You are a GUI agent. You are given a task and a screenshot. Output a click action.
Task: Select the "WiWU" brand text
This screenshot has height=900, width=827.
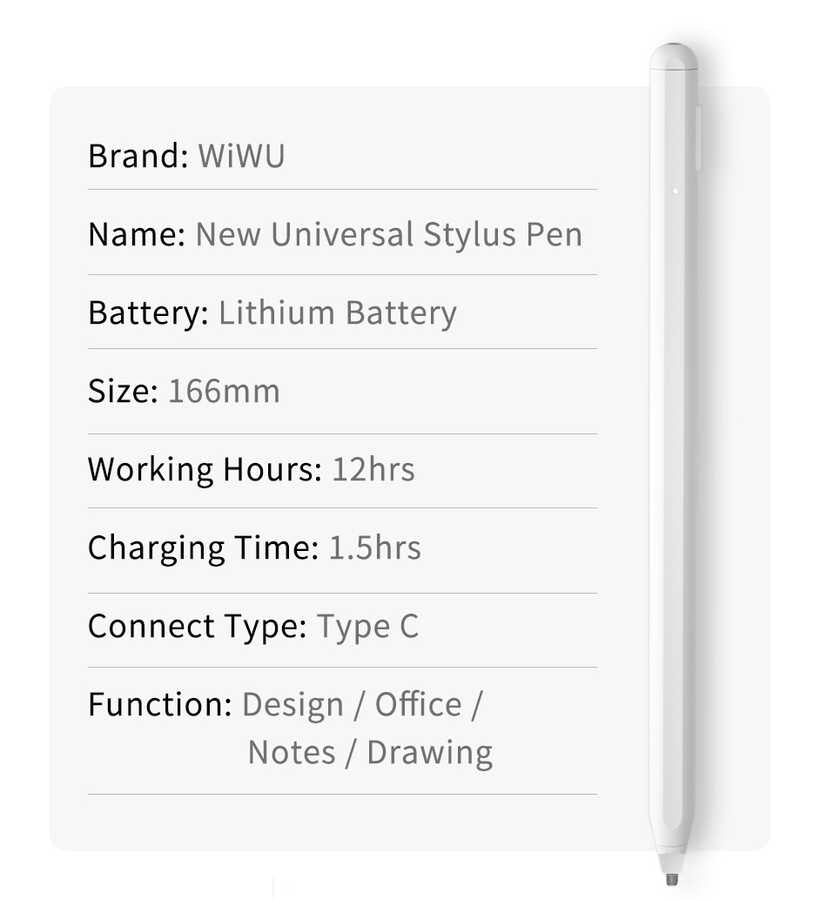[241, 157]
